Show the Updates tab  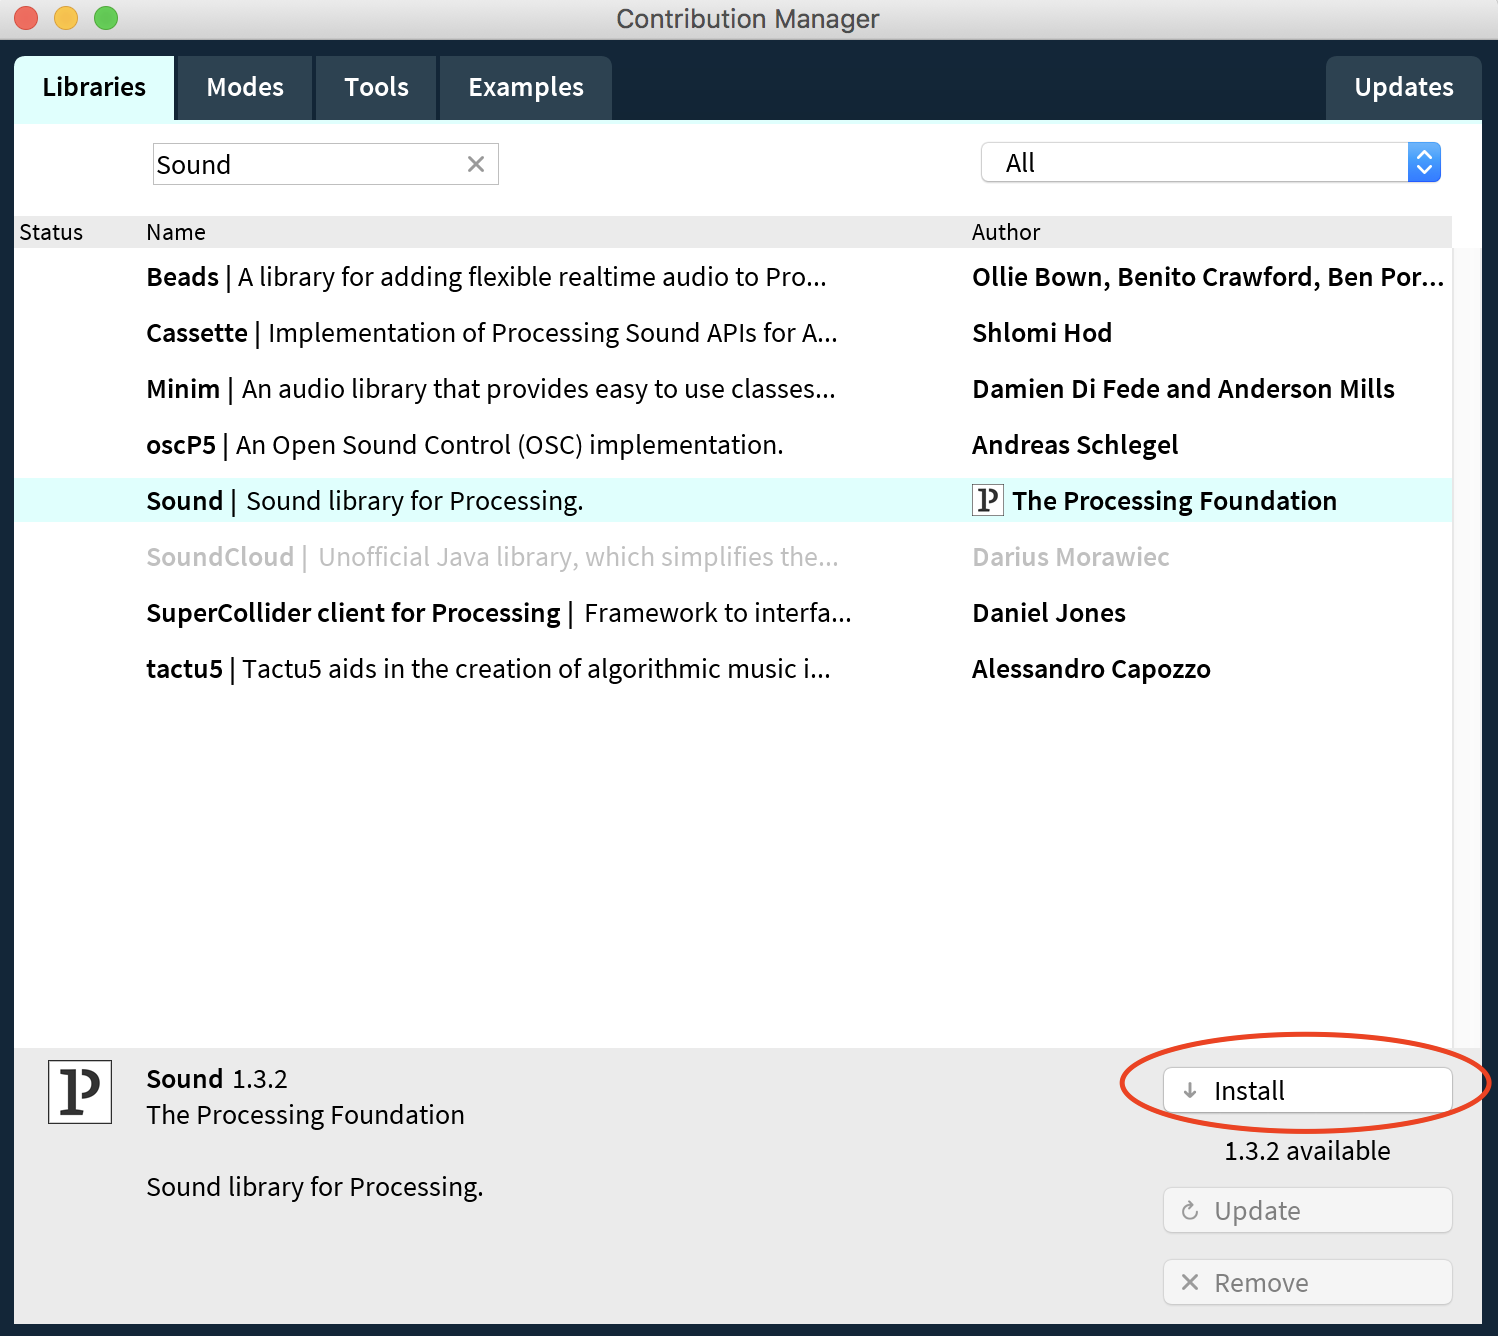tap(1404, 88)
